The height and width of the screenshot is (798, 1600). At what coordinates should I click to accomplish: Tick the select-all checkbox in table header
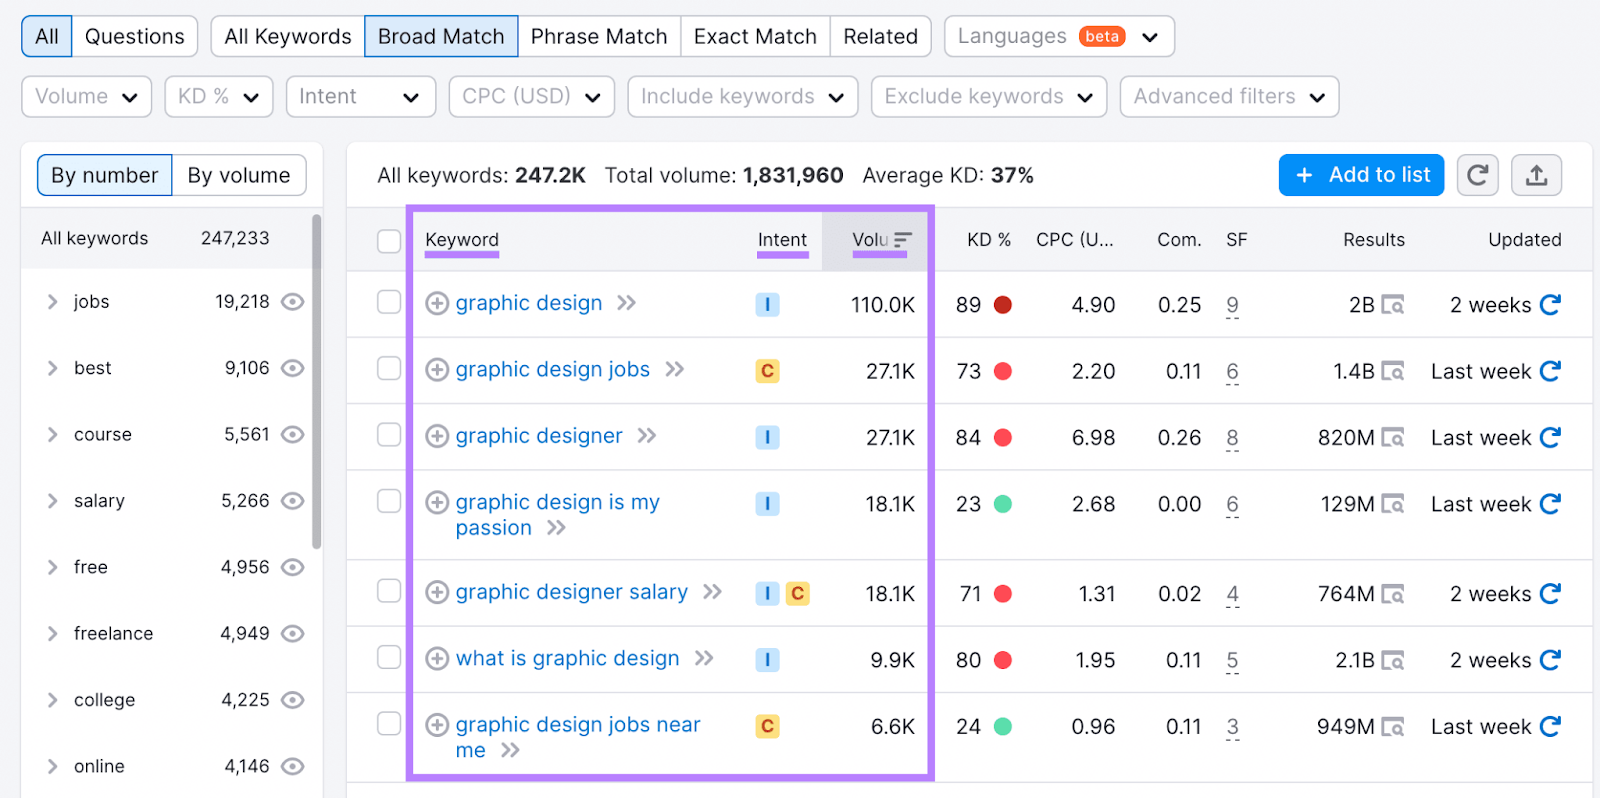[389, 241]
